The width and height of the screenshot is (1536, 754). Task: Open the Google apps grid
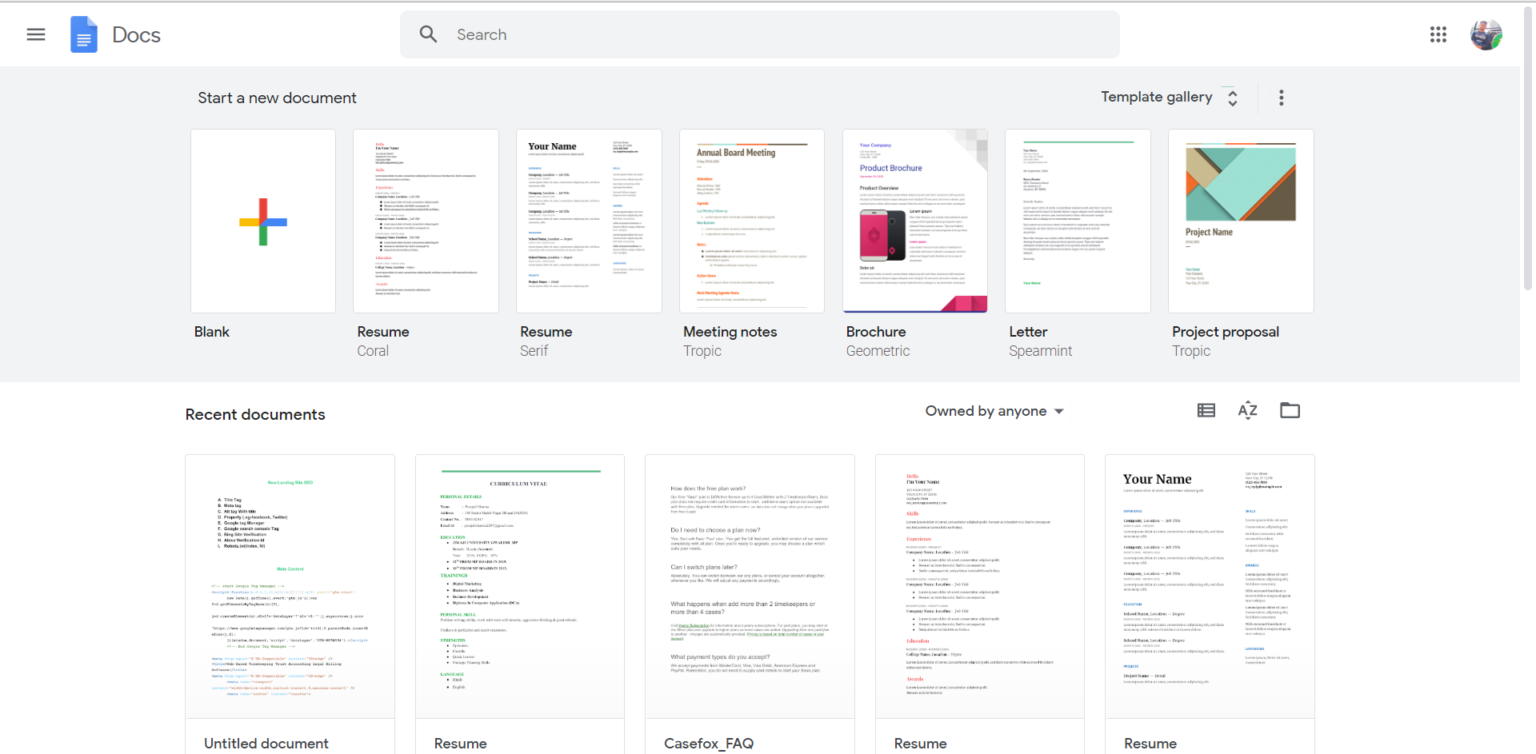(x=1438, y=33)
